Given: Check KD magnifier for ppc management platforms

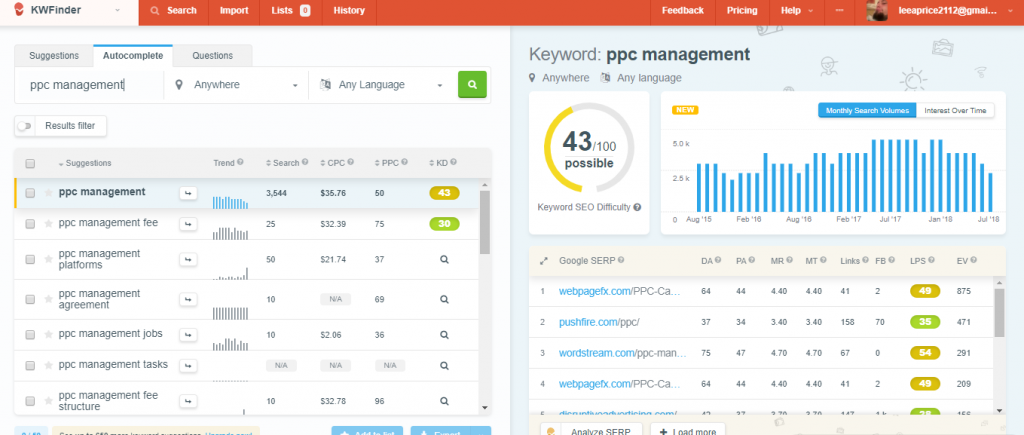Looking at the screenshot, I should pos(444,259).
